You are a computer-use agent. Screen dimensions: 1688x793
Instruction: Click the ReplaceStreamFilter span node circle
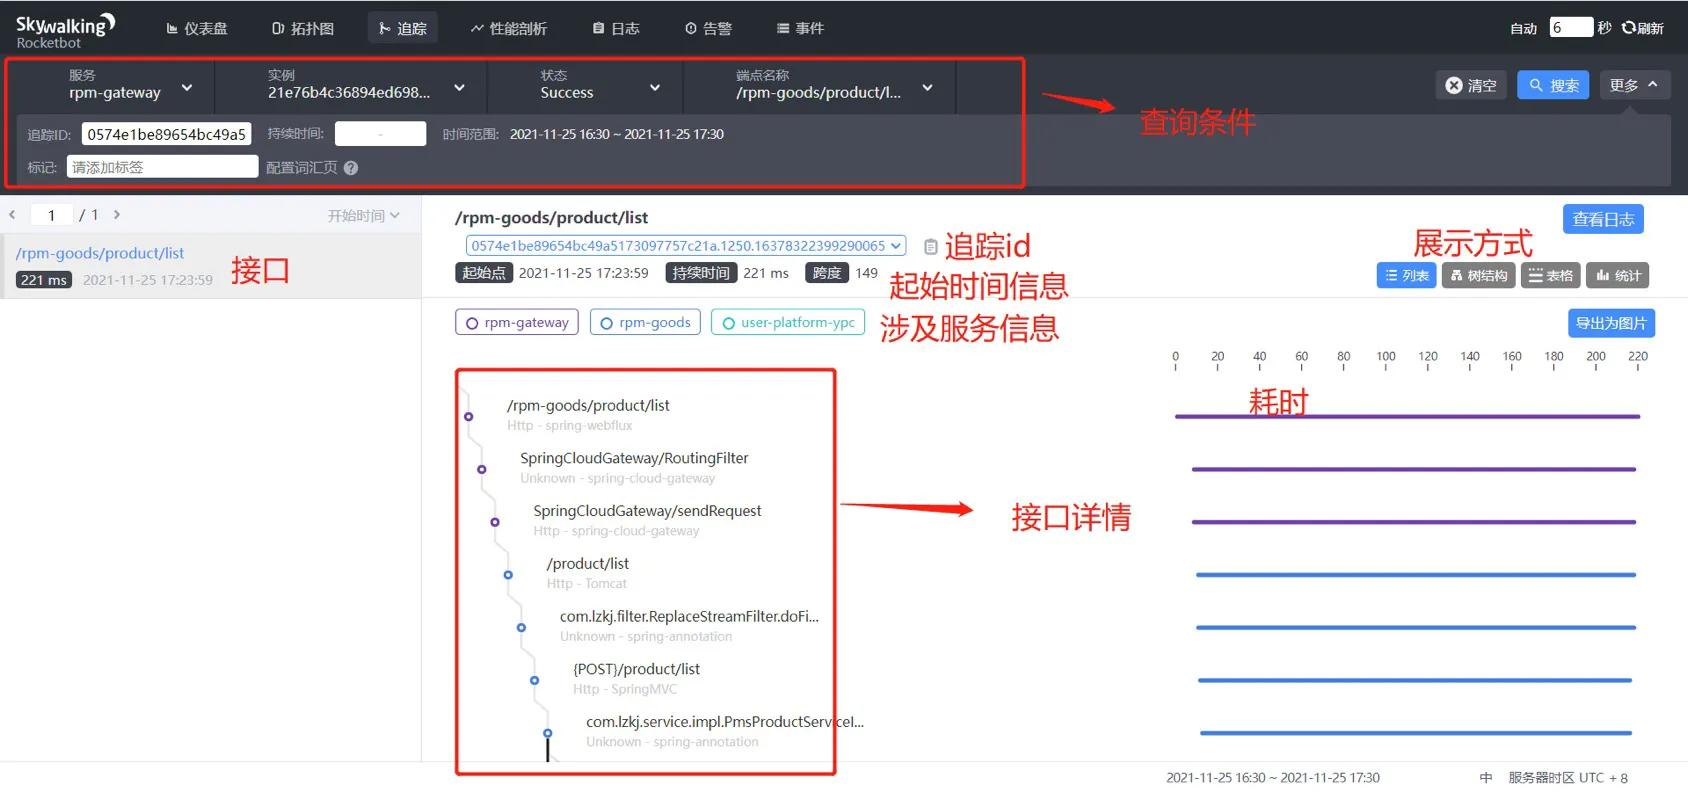click(x=521, y=628)
